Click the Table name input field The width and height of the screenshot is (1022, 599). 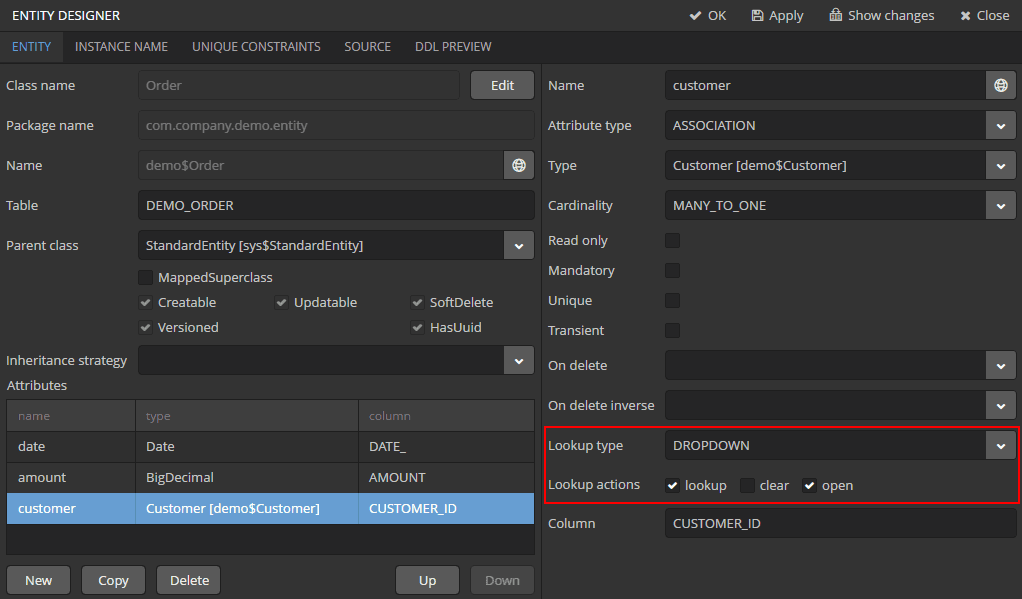tap(336, 206)
